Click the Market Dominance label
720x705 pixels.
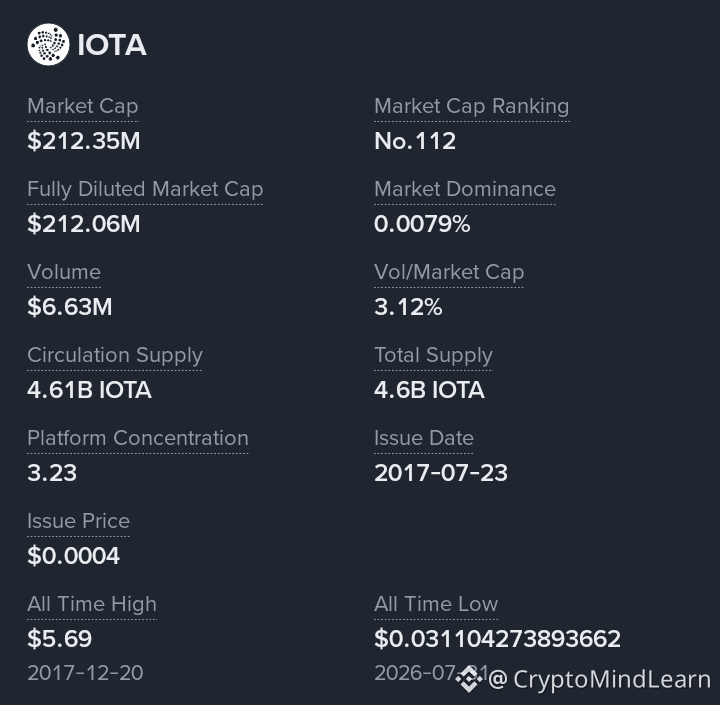pos(465,189)
